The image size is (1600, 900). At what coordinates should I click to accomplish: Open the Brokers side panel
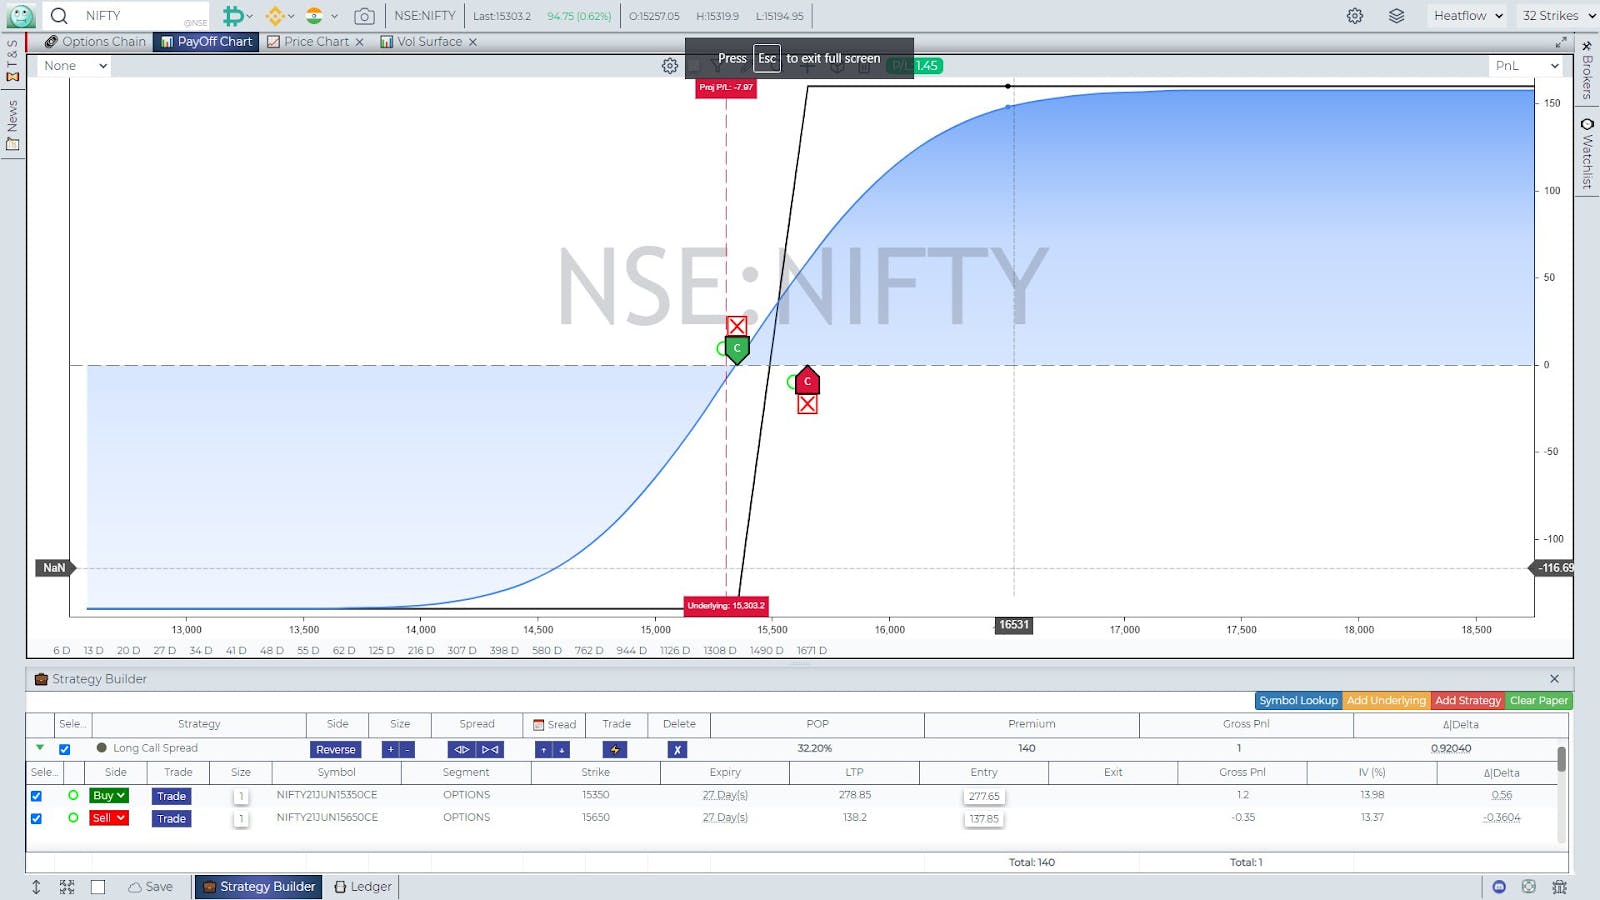tap(1587, 70)
